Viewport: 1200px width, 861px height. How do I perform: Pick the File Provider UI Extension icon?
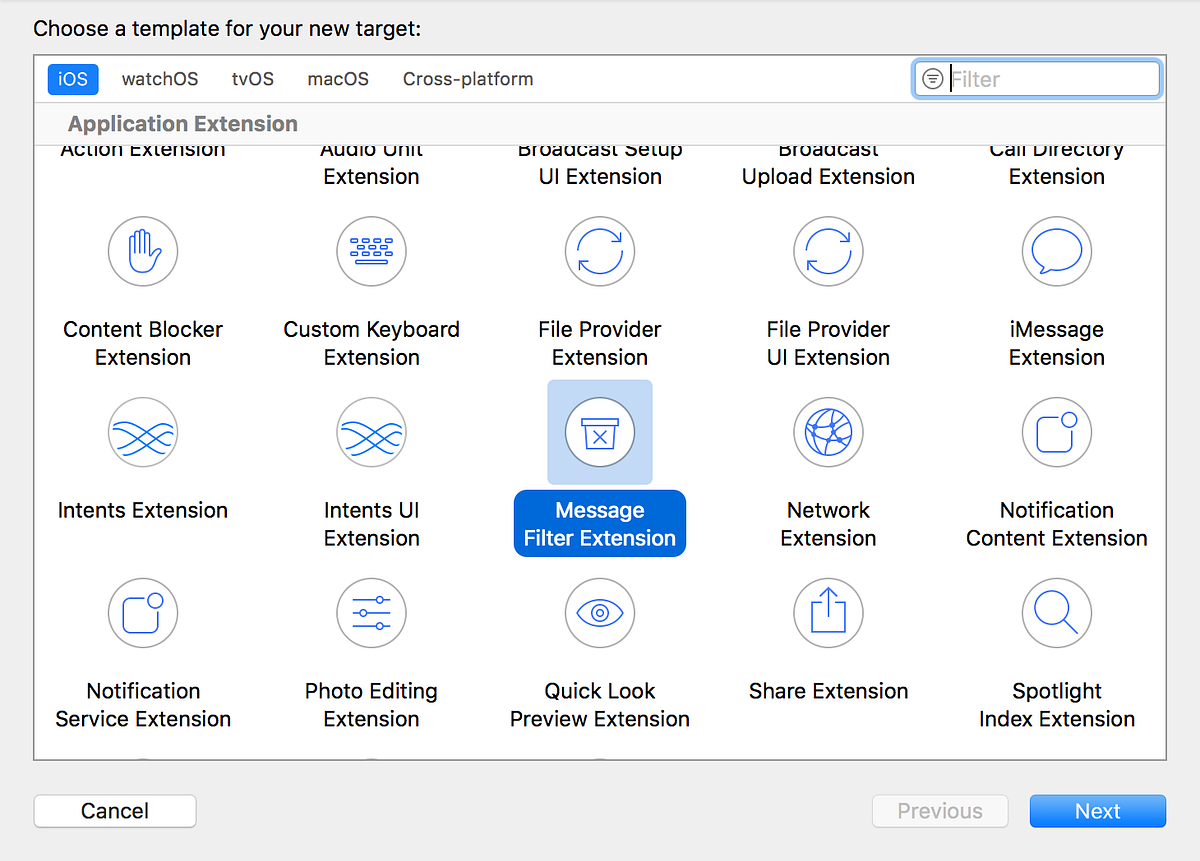click(828, 251)
